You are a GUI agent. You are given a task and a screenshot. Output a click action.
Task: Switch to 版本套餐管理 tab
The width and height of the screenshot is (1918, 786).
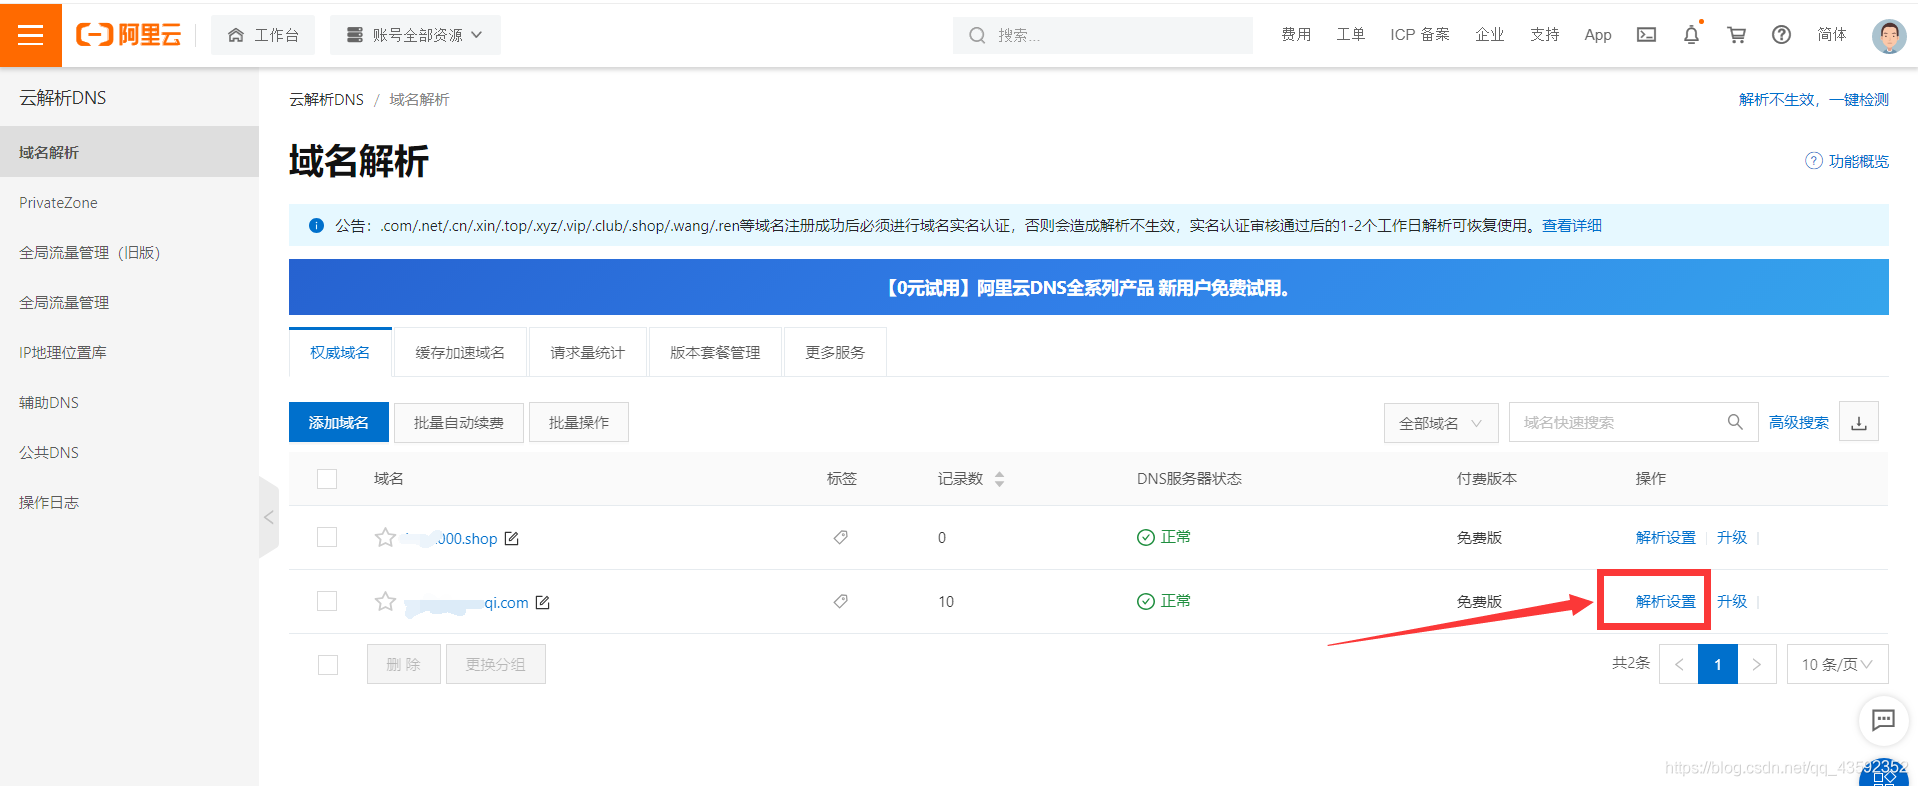tap(715, 352)
